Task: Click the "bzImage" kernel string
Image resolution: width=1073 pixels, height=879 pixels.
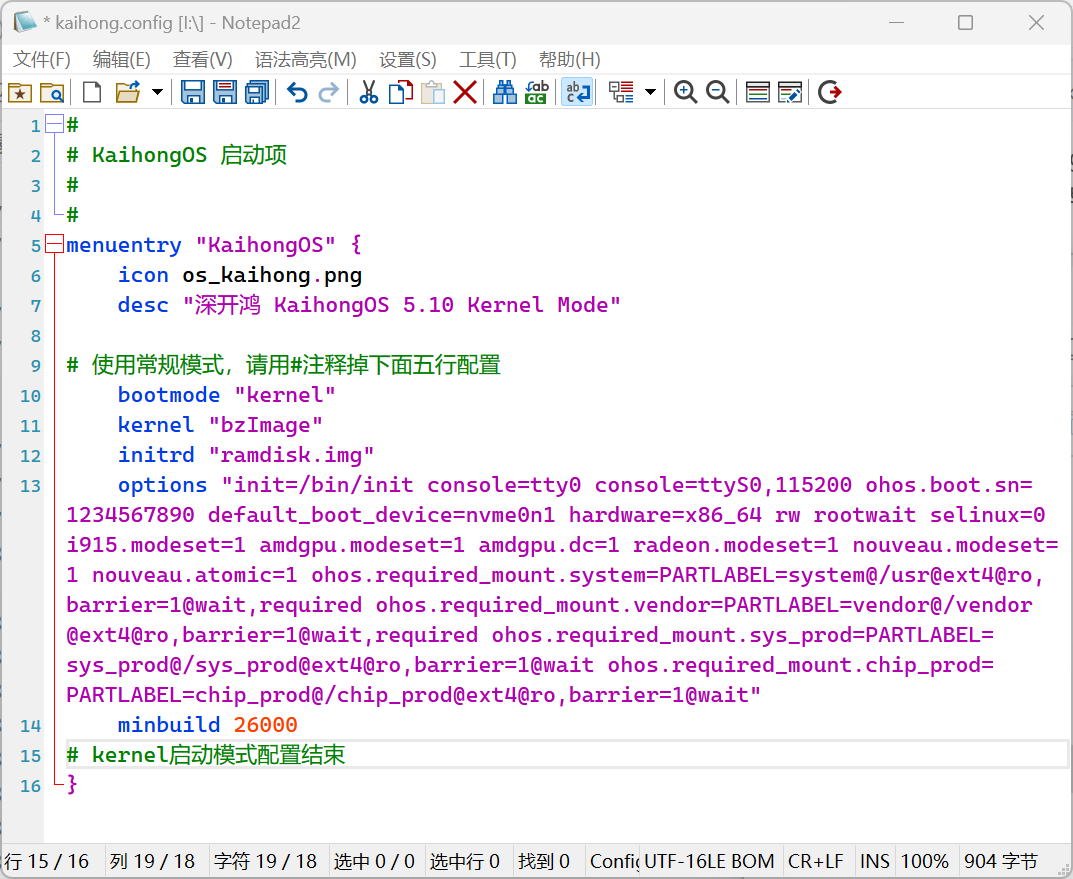Action: tap(266, 425)
